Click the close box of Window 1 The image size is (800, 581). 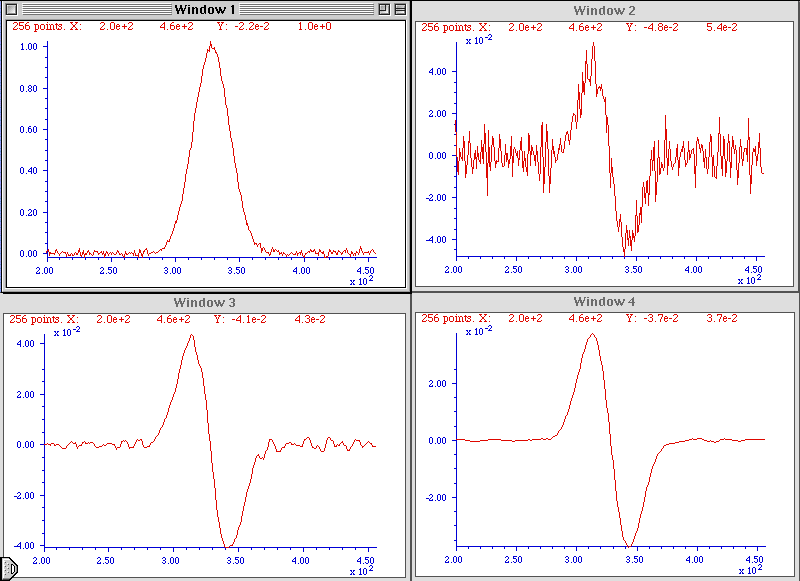click(x=12, y=9)
